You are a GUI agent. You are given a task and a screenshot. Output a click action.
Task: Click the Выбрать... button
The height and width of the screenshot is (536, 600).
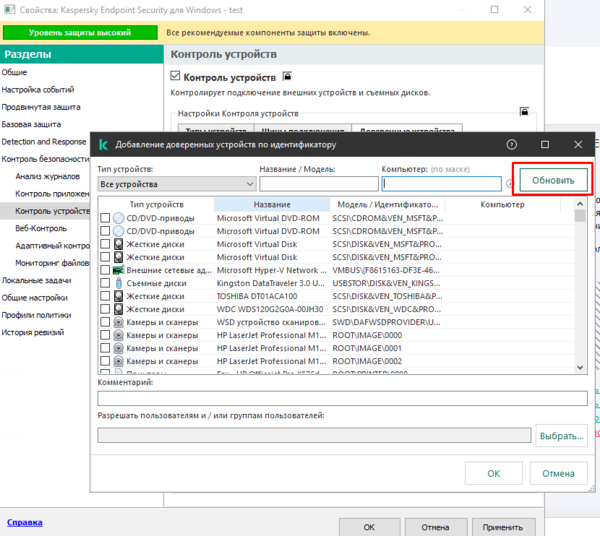tap(561, 435)
